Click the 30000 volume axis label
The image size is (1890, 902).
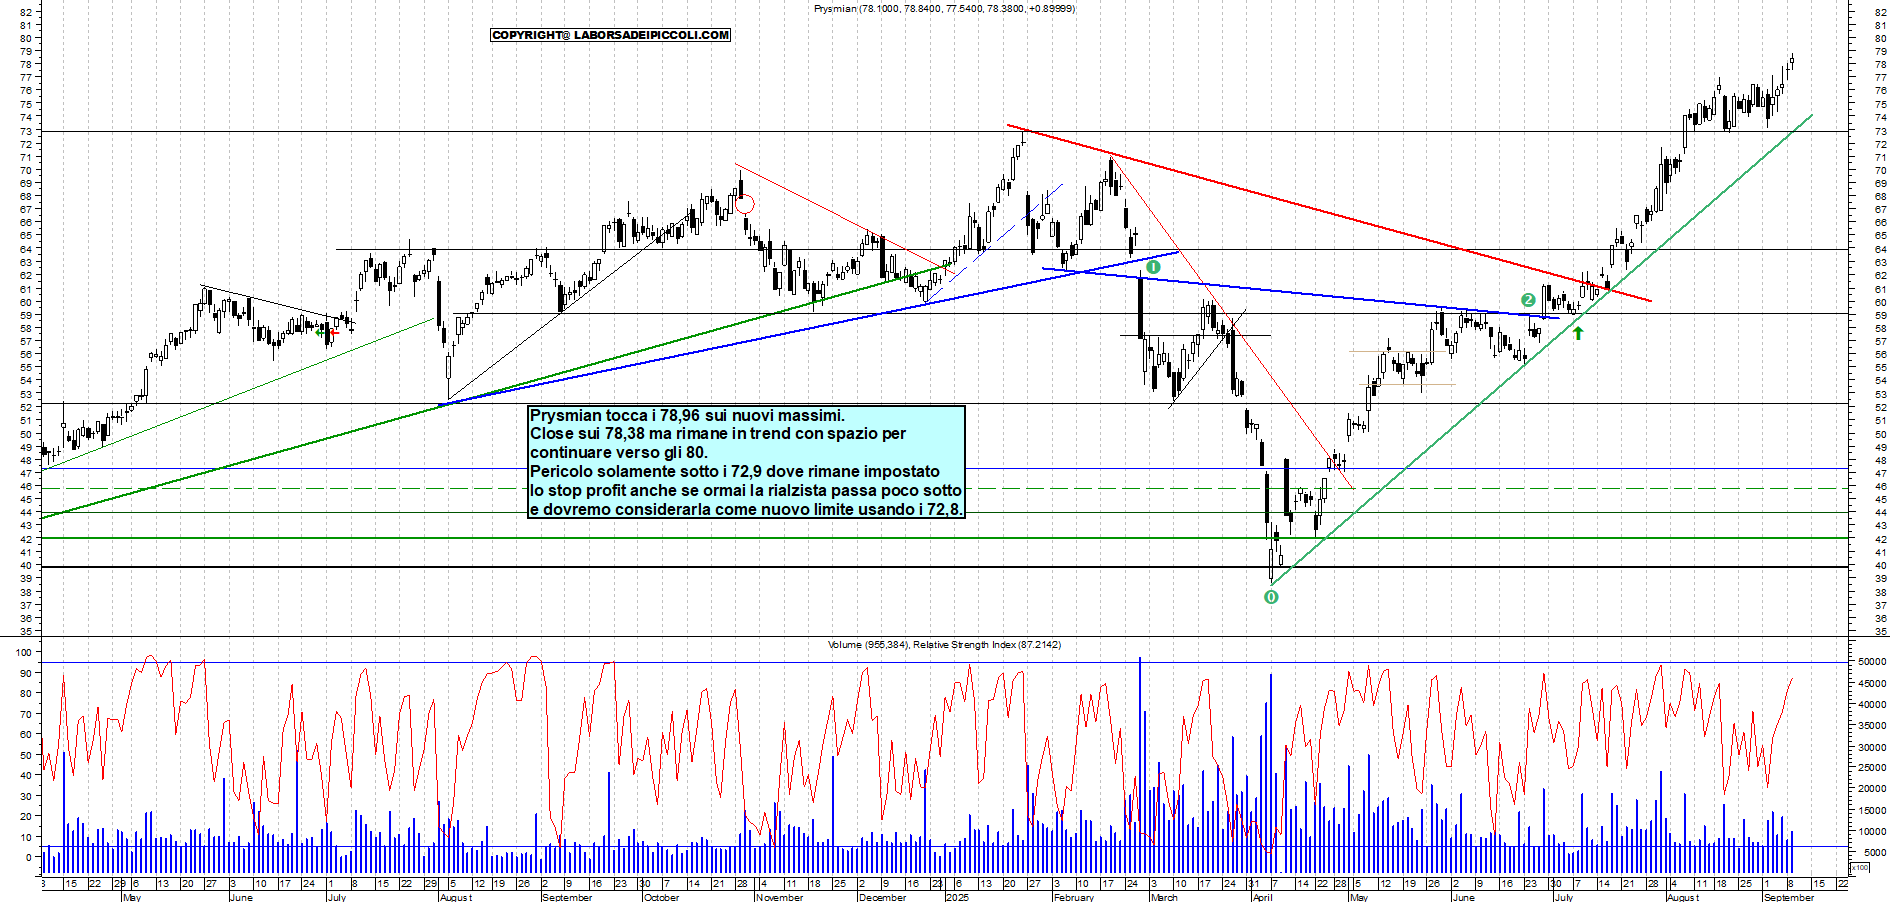pos(1872,748)
